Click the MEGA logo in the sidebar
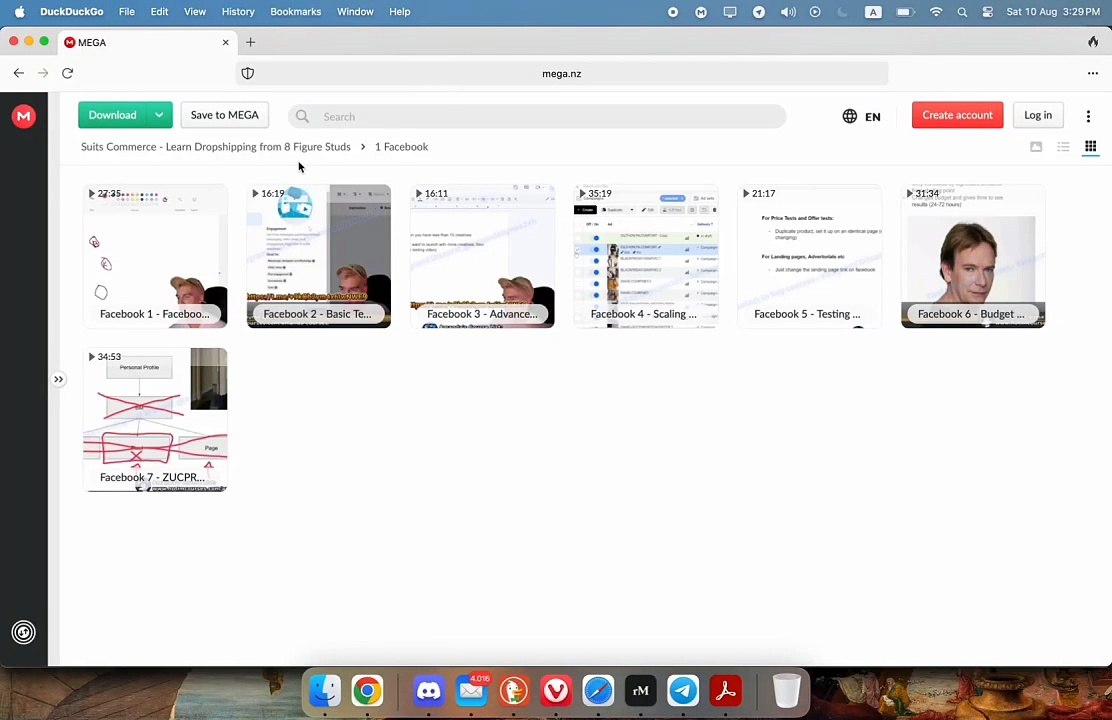The image size is (1112, 720). pos(23,116)
